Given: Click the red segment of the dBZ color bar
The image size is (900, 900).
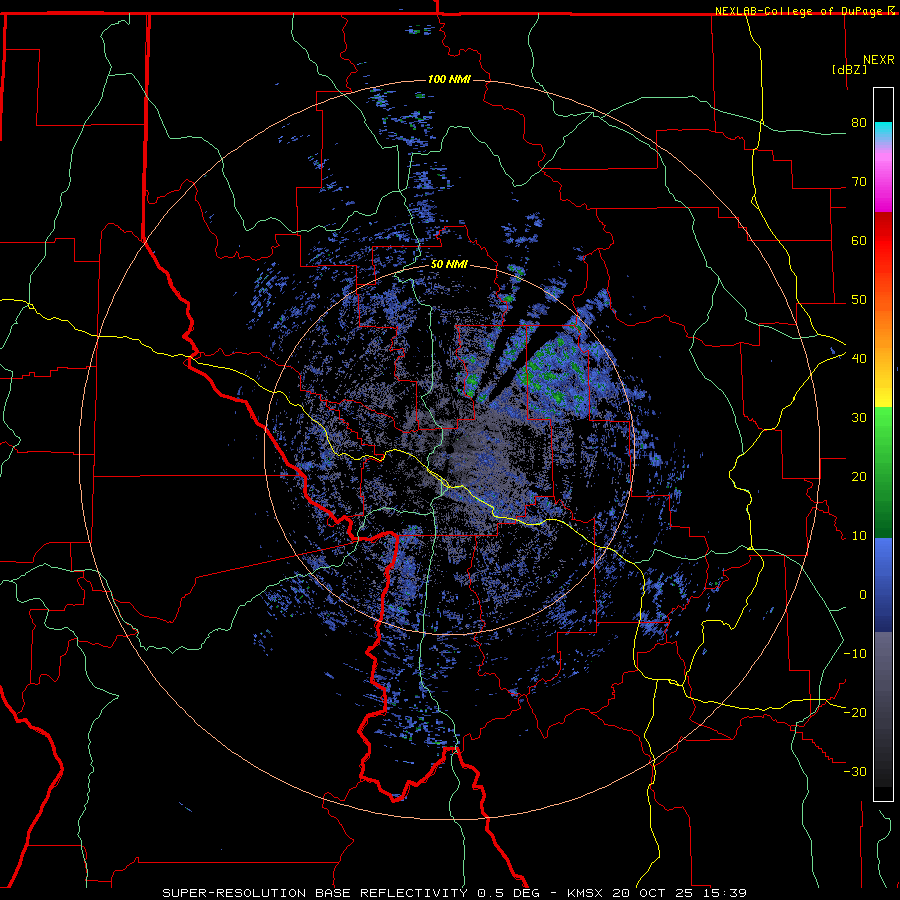Looking at the screenshot, I should click(883, 241).
